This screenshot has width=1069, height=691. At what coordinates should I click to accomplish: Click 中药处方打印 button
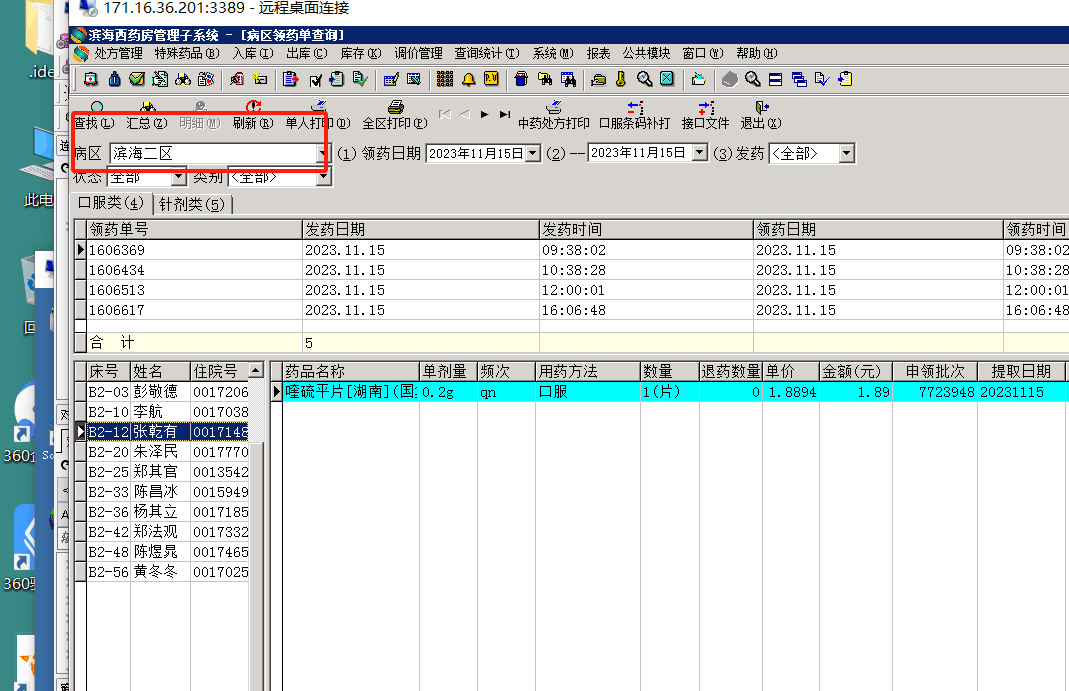554,116
